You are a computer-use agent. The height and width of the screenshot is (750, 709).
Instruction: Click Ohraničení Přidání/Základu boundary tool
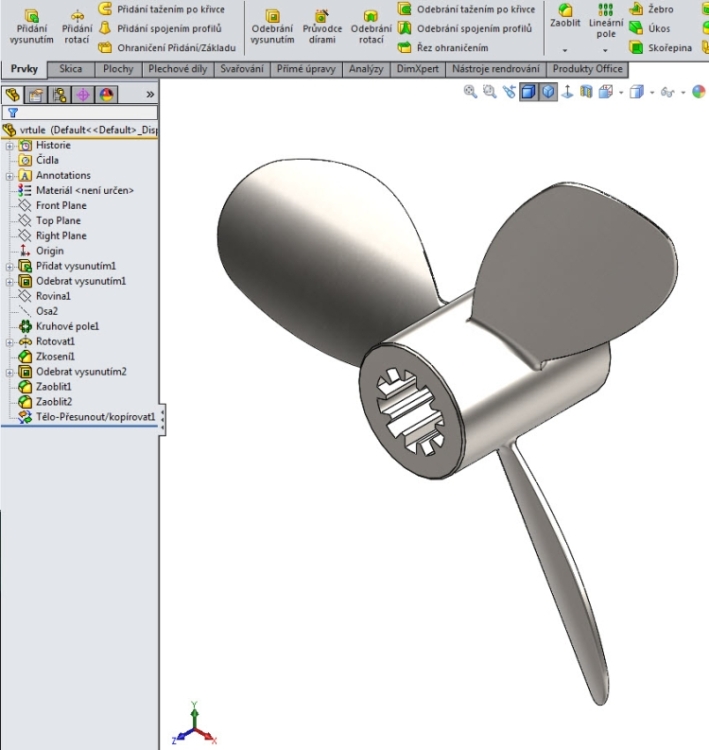point(167,48)
